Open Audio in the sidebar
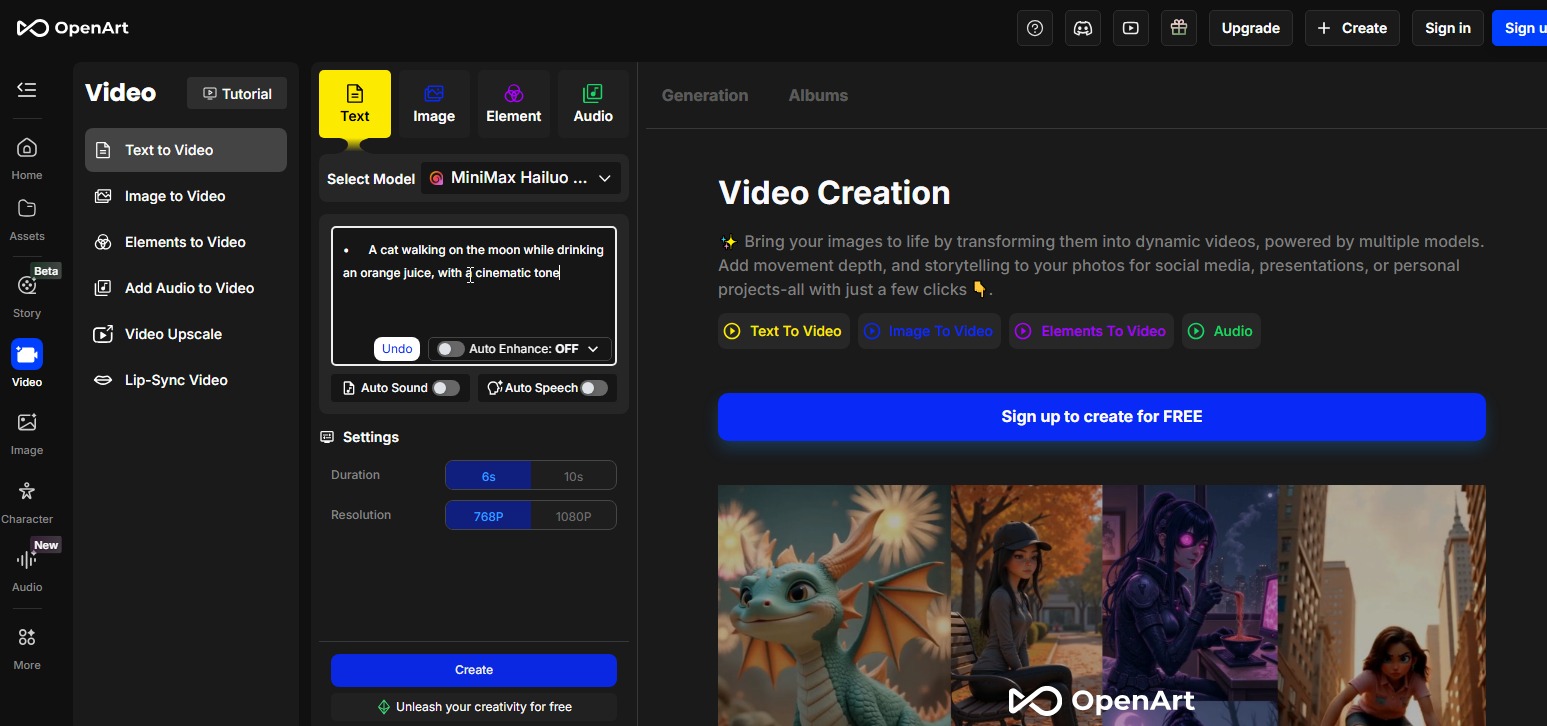This screenshot has height=726, width=1547. tap(27, 570)
